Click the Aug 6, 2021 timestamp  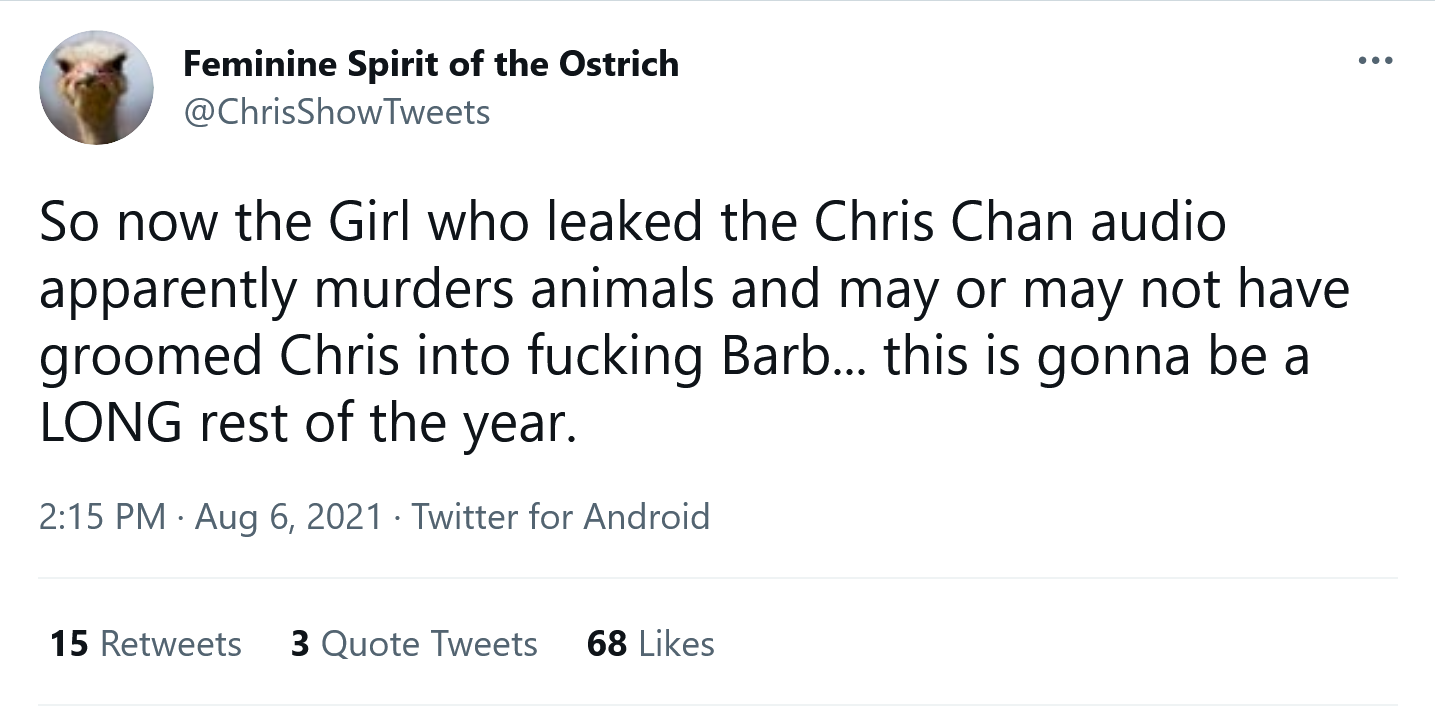point(289,517)
